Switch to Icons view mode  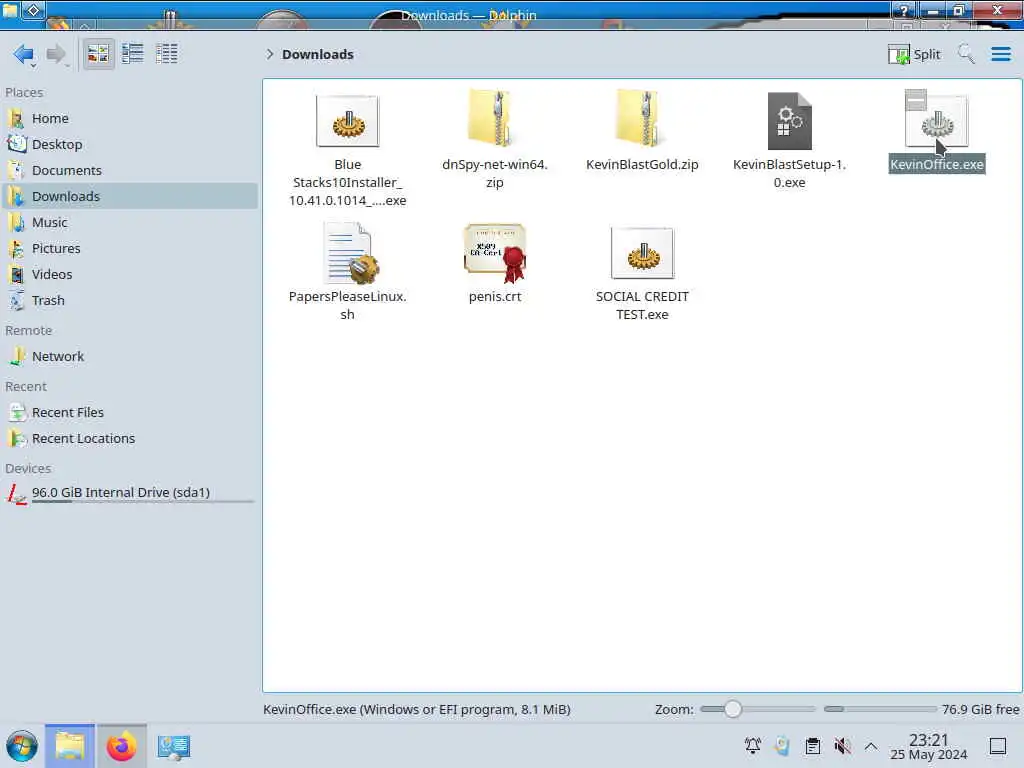tap(98, 54)
